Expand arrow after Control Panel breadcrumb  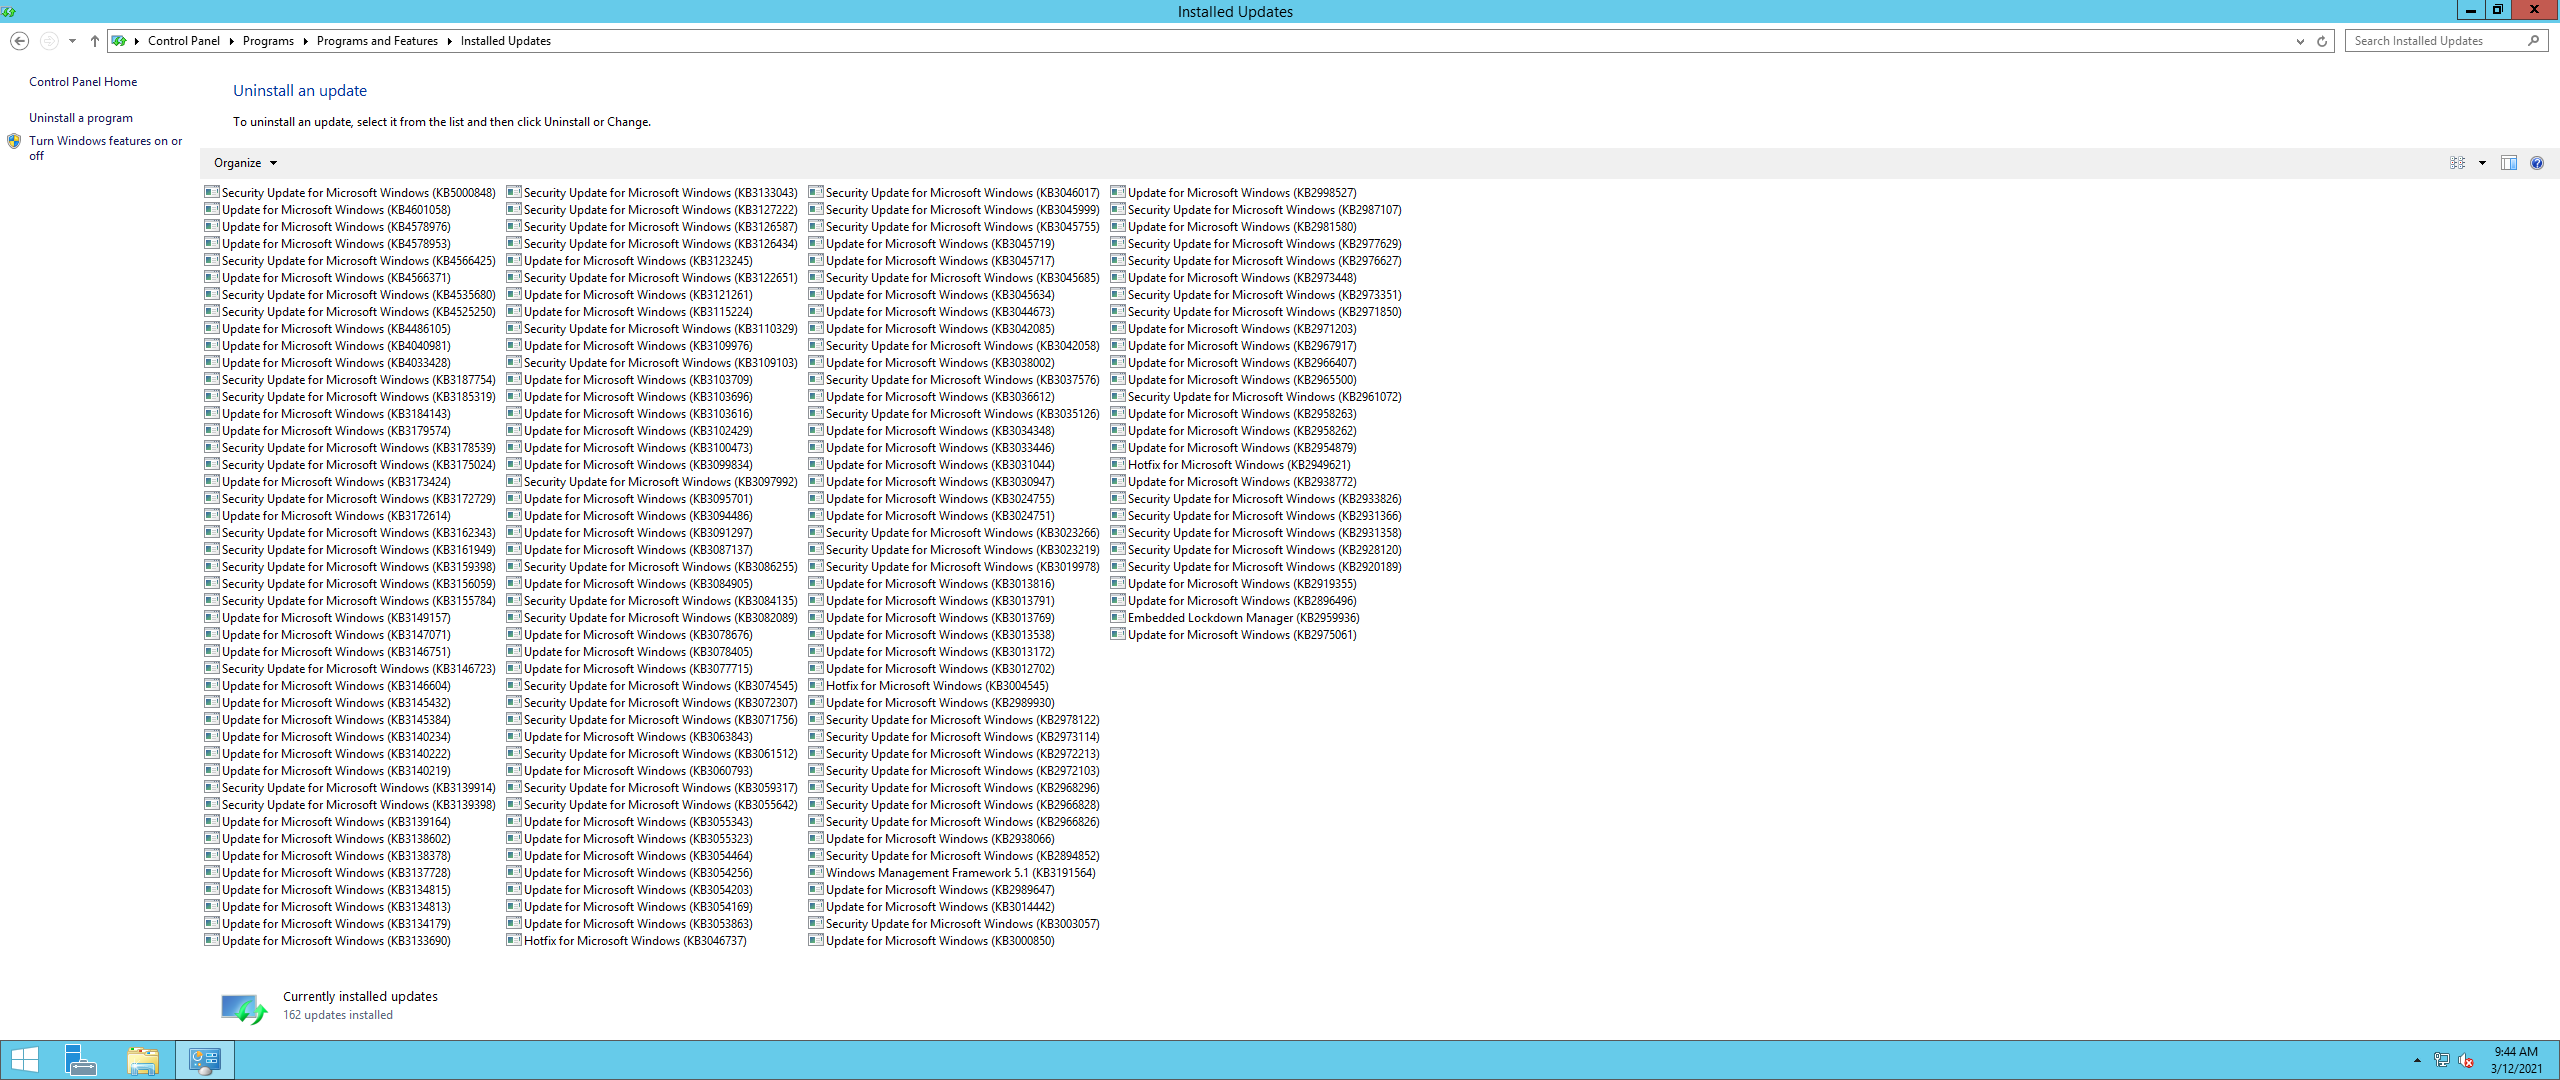231,41
